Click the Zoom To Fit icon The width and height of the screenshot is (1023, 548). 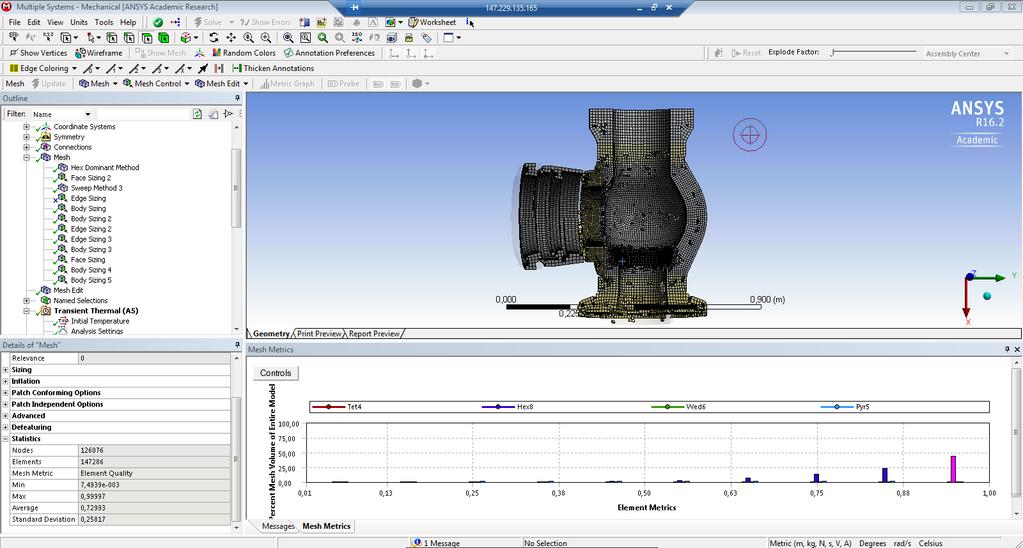[288, 37]
